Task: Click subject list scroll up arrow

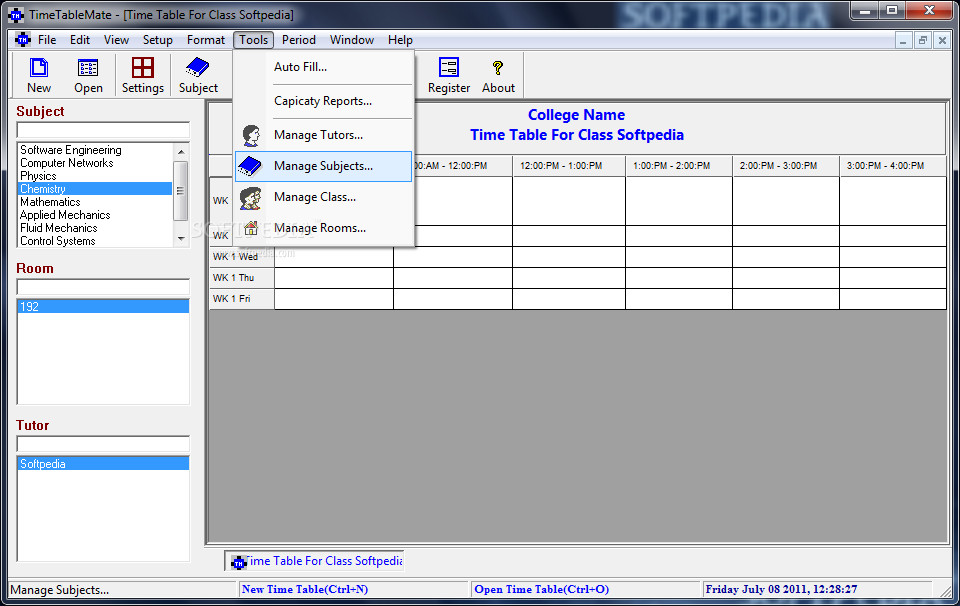Action: (181, 151)
